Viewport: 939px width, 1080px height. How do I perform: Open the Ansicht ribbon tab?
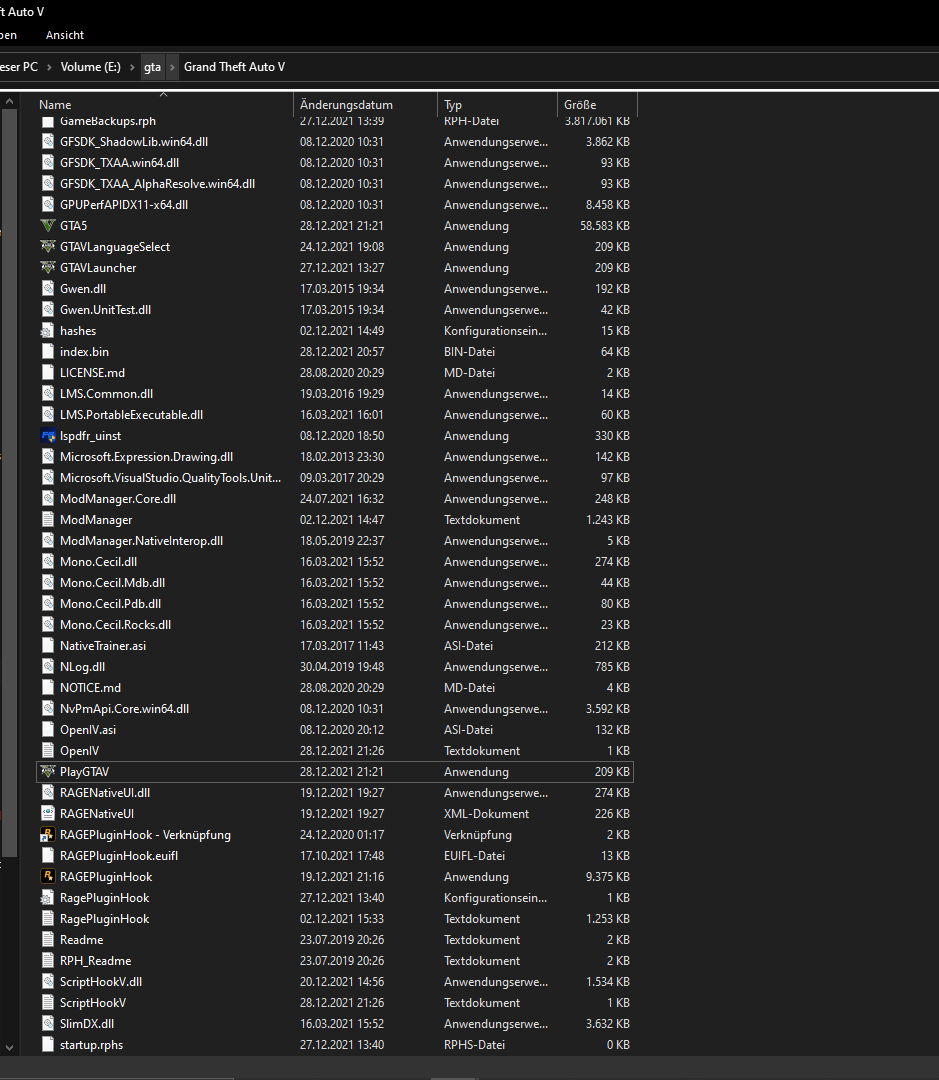(65, 35)
